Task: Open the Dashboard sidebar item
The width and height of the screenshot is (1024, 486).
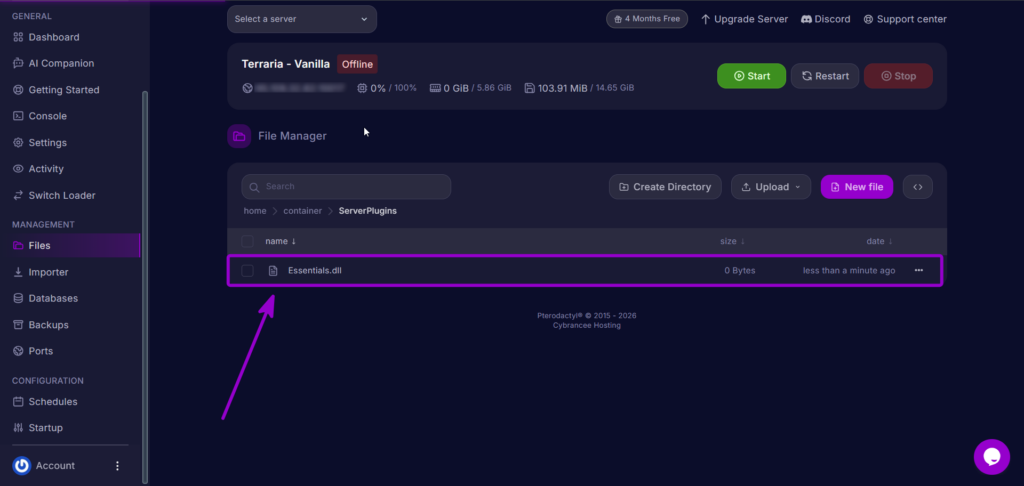Action: [x=46, y=37]
